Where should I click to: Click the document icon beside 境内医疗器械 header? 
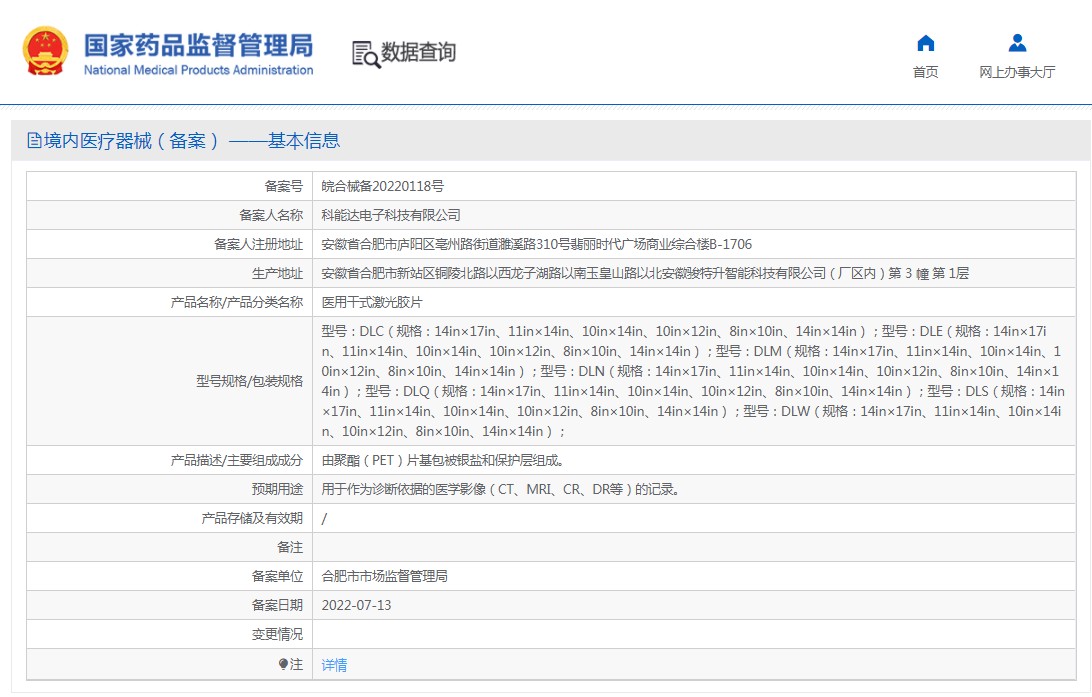[34, 141]
